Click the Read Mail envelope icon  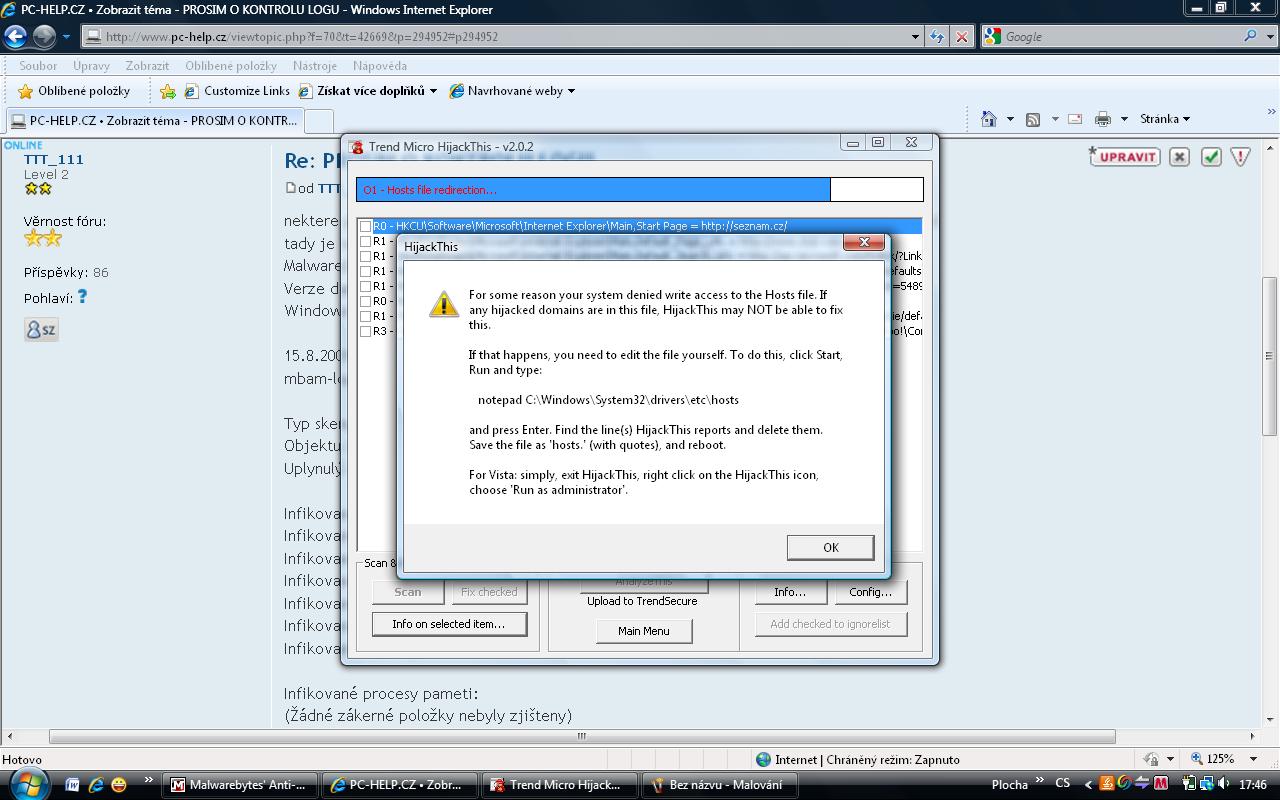1075,119
